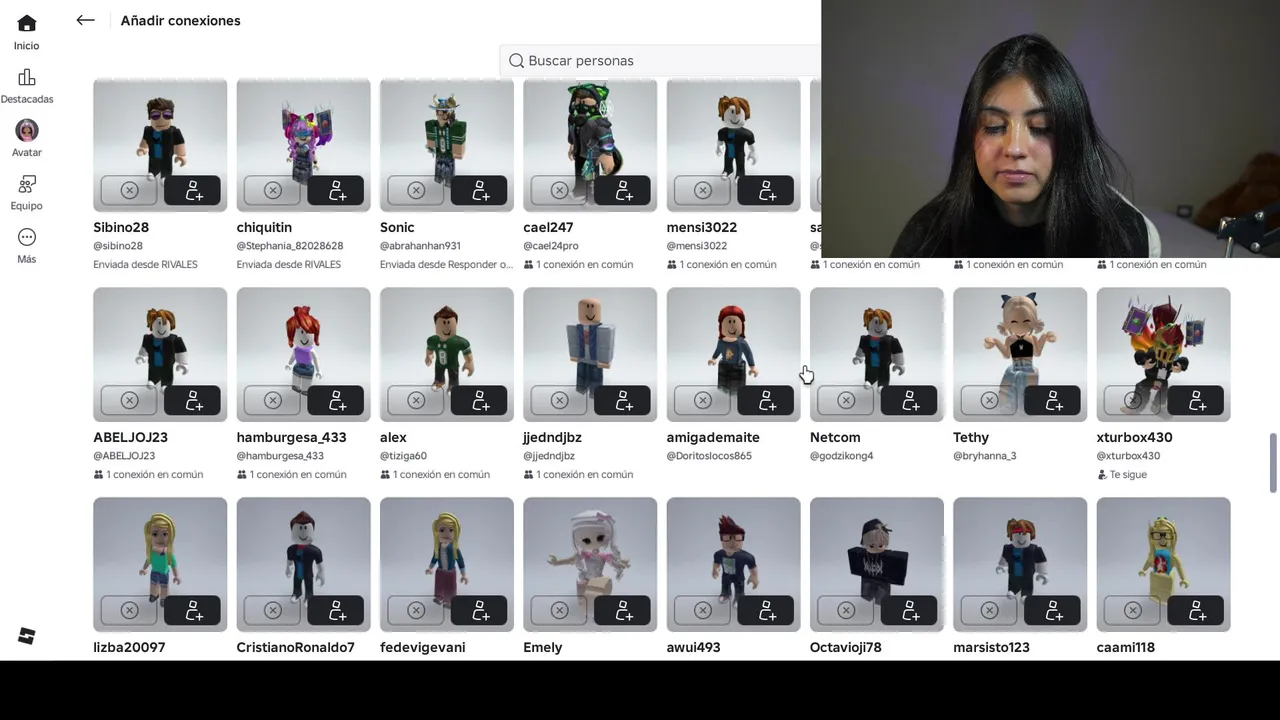The width and height of the screenshot is (1280, 720).
Task: Accept connection request from Tethy
Action: click(x=1052, y=400)
